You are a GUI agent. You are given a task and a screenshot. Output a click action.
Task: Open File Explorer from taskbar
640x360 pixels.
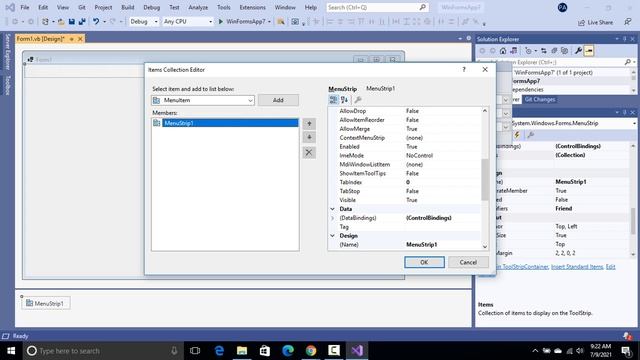[x=242, y=351]
